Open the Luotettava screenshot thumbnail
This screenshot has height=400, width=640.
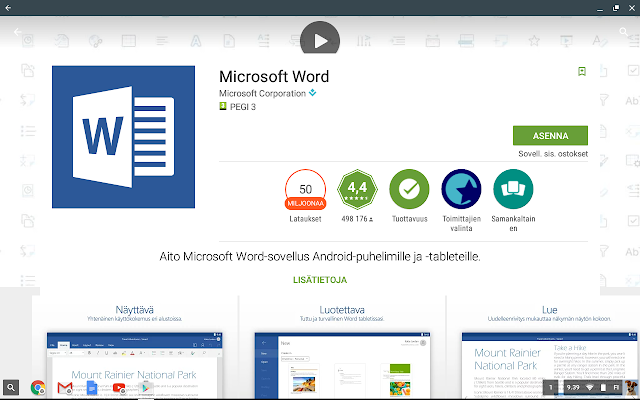click(342, 352)
